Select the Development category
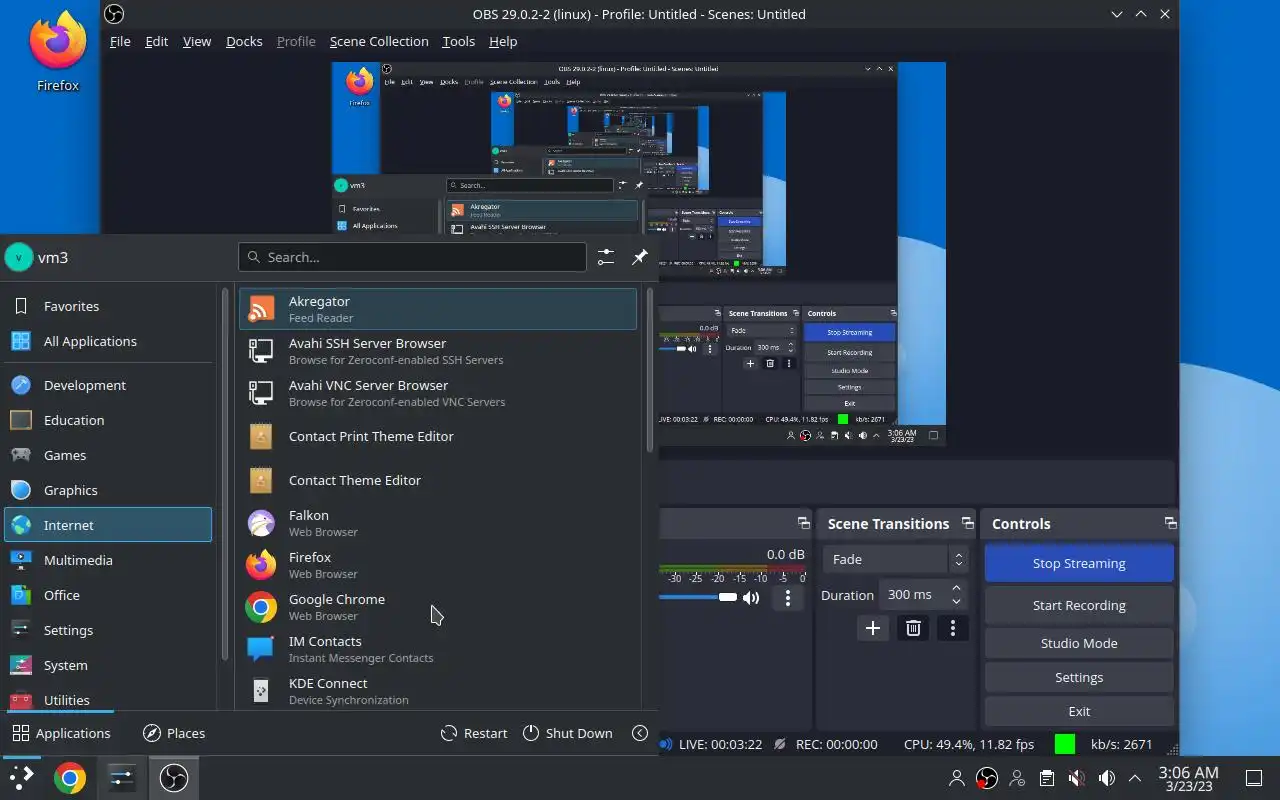The image size is (1280, 800). [x=108, y=385]
